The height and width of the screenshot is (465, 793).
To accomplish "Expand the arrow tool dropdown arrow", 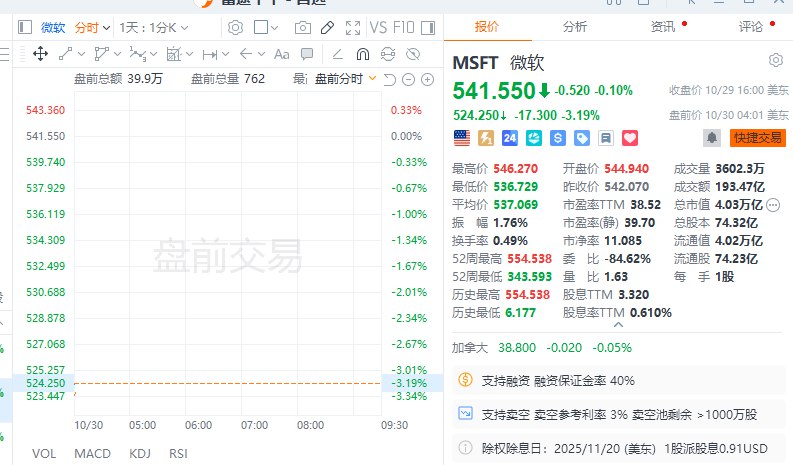I will (x=261, y=54).
